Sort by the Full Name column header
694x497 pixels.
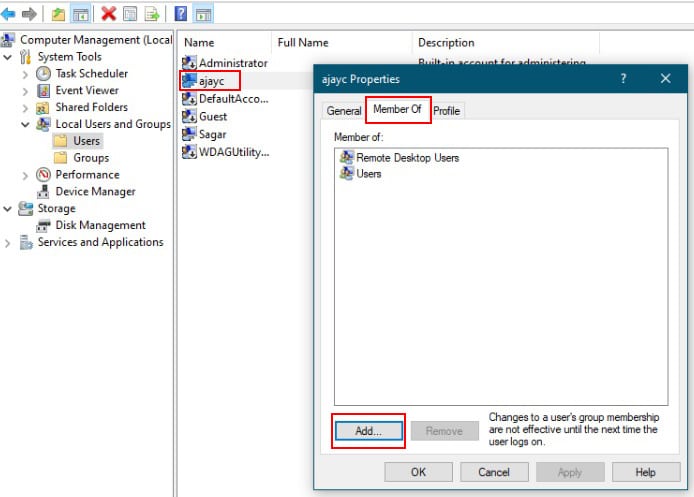(x=341, y=42)
